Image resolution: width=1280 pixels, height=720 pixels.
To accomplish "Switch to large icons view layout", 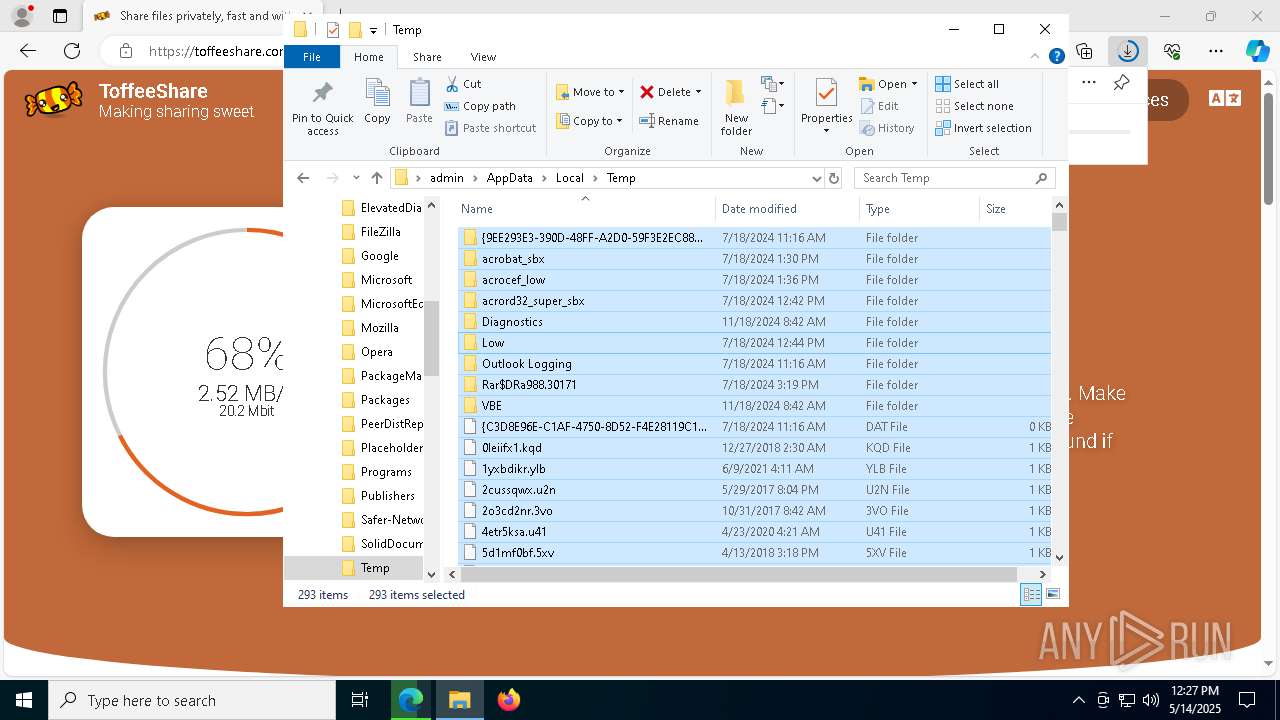I will tap(1052, 595).
